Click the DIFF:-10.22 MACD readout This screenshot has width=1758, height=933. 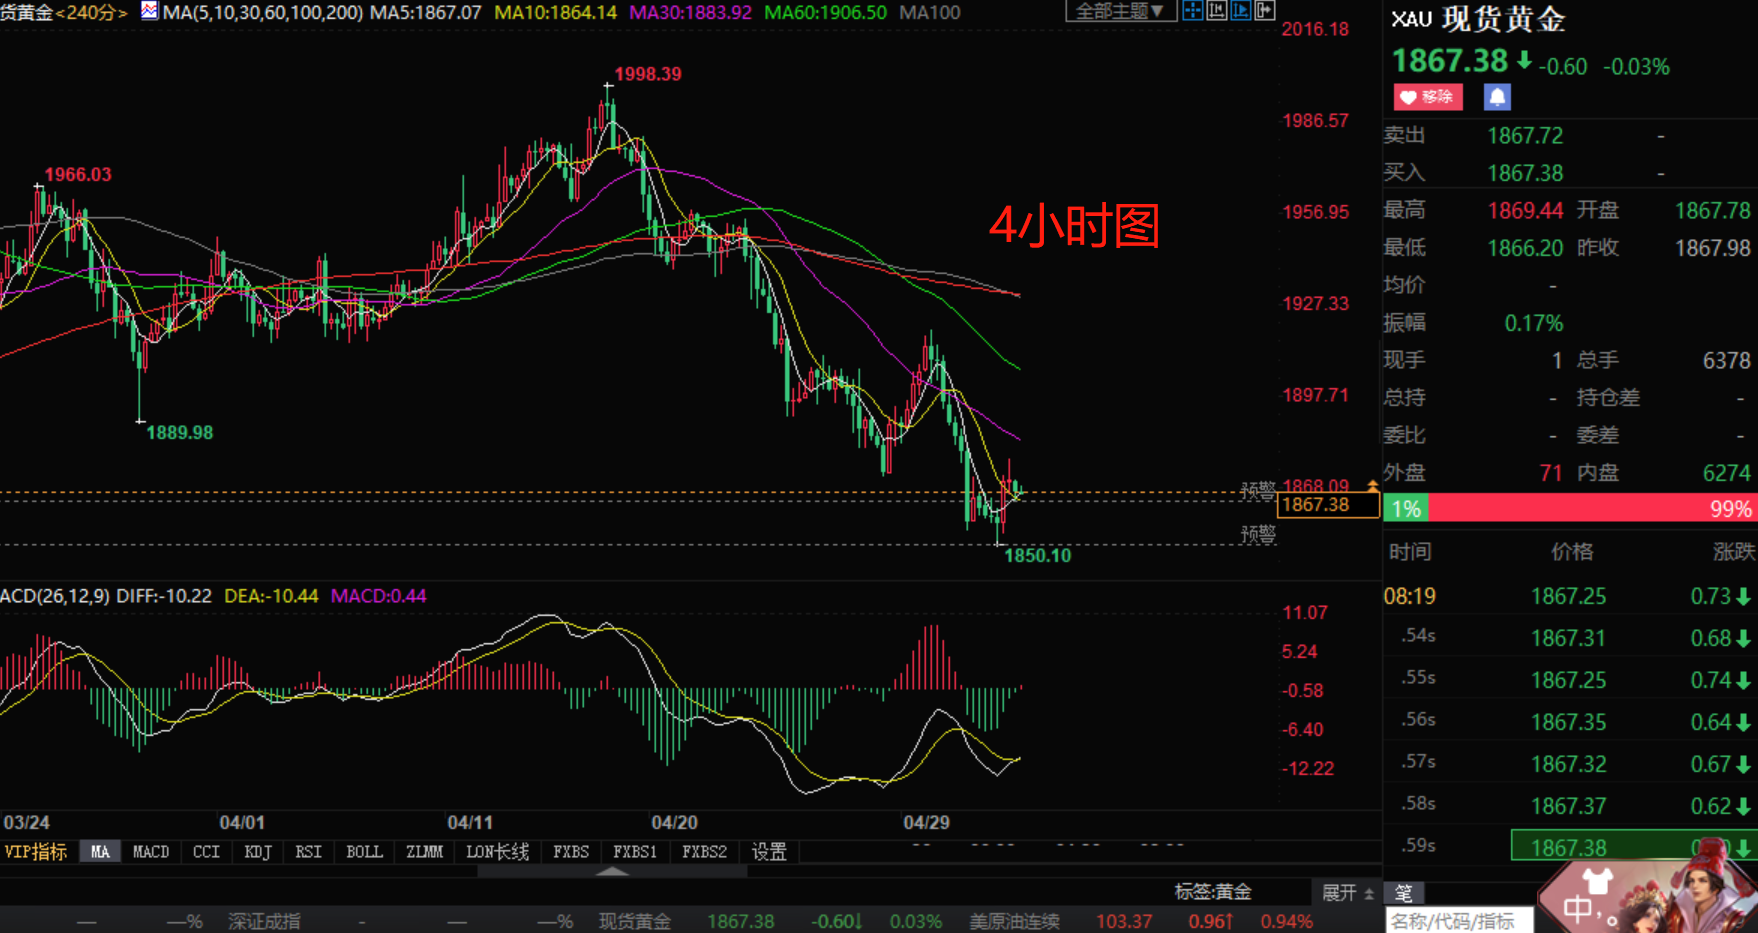164,596
